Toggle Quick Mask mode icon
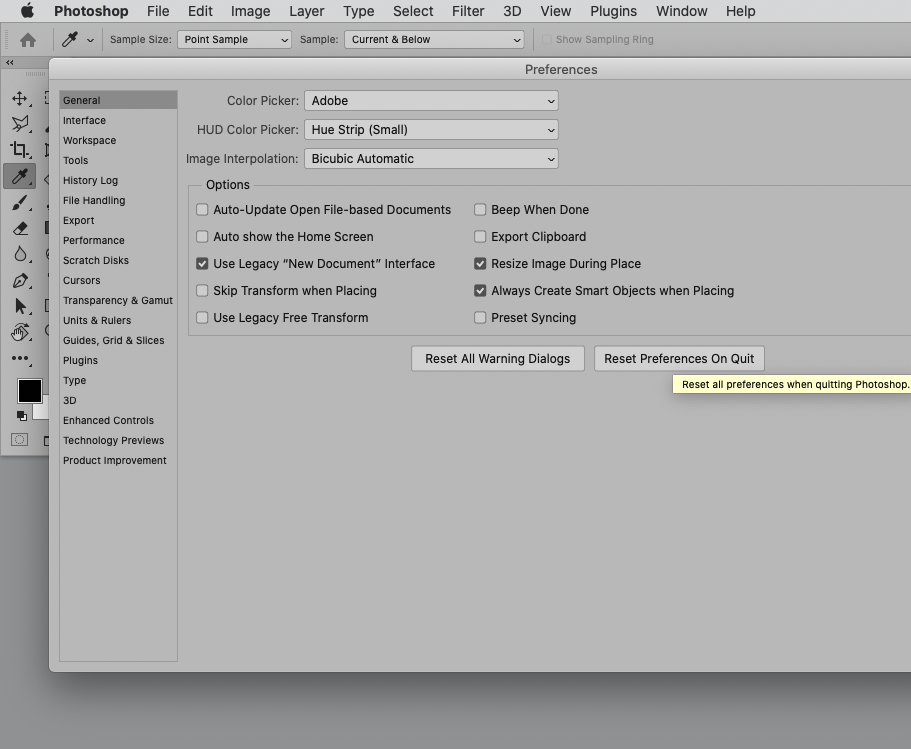This screenshot has height=749, width=911. (19, 440)
